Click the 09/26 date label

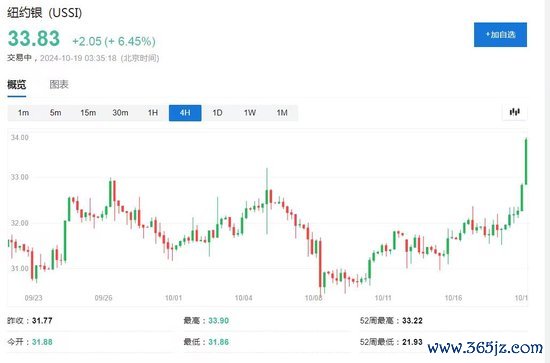[x=103, y=298]
